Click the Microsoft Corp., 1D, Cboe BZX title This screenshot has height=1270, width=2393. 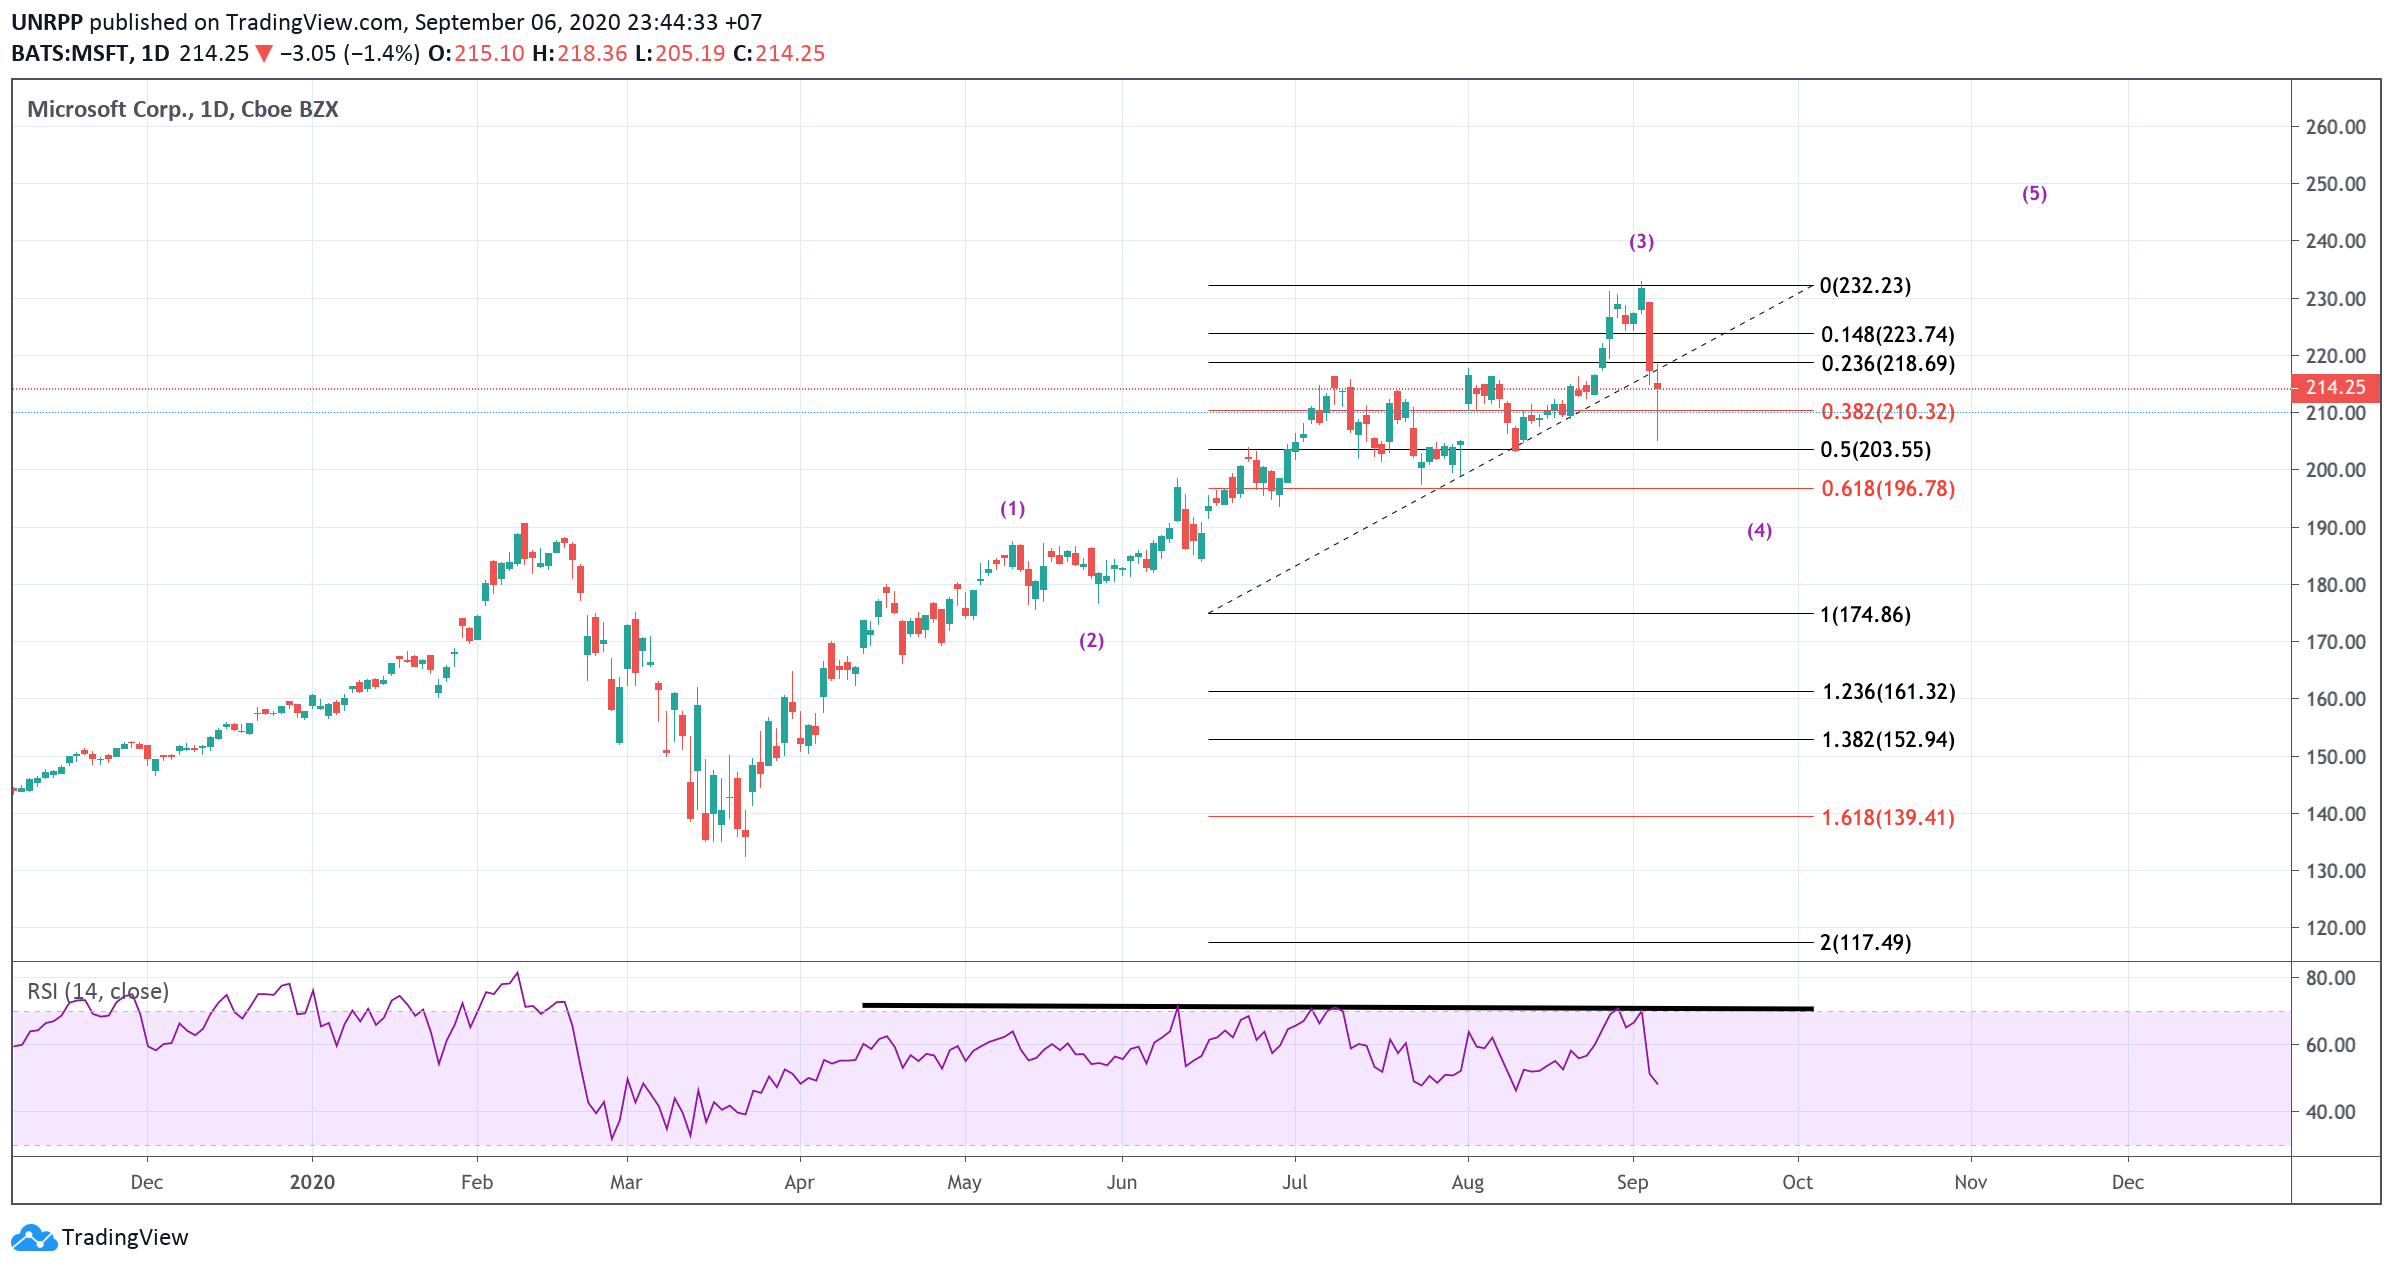(183, 109)
